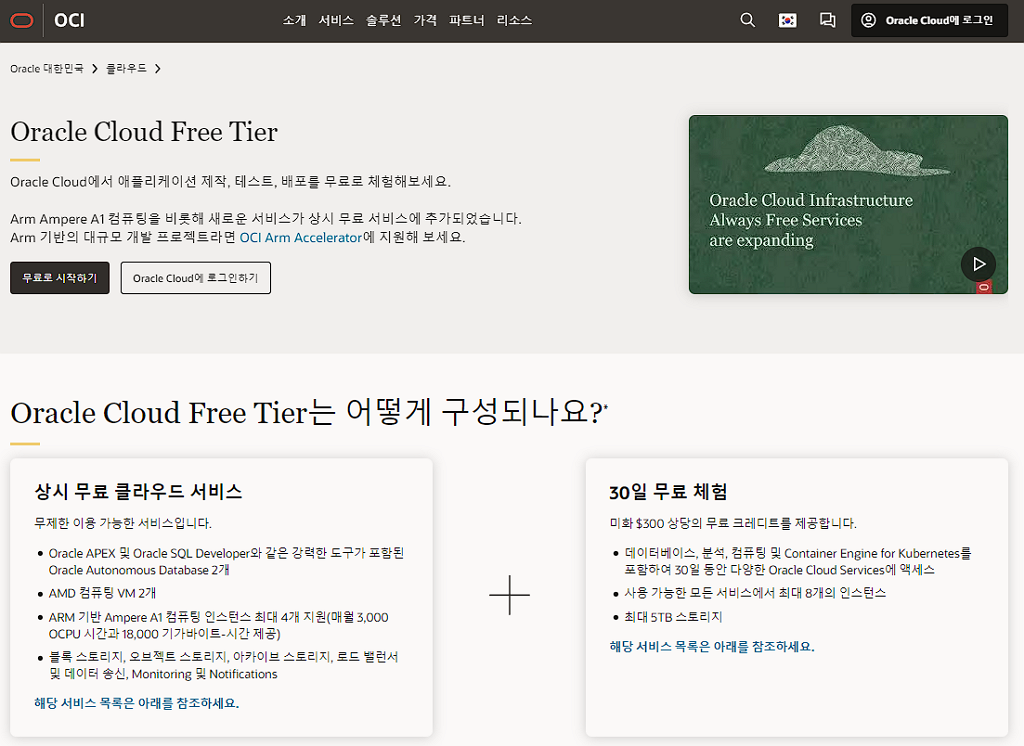Open the 파트너 menu
The width and height of the screenshot is (1024, 746).
466,20
